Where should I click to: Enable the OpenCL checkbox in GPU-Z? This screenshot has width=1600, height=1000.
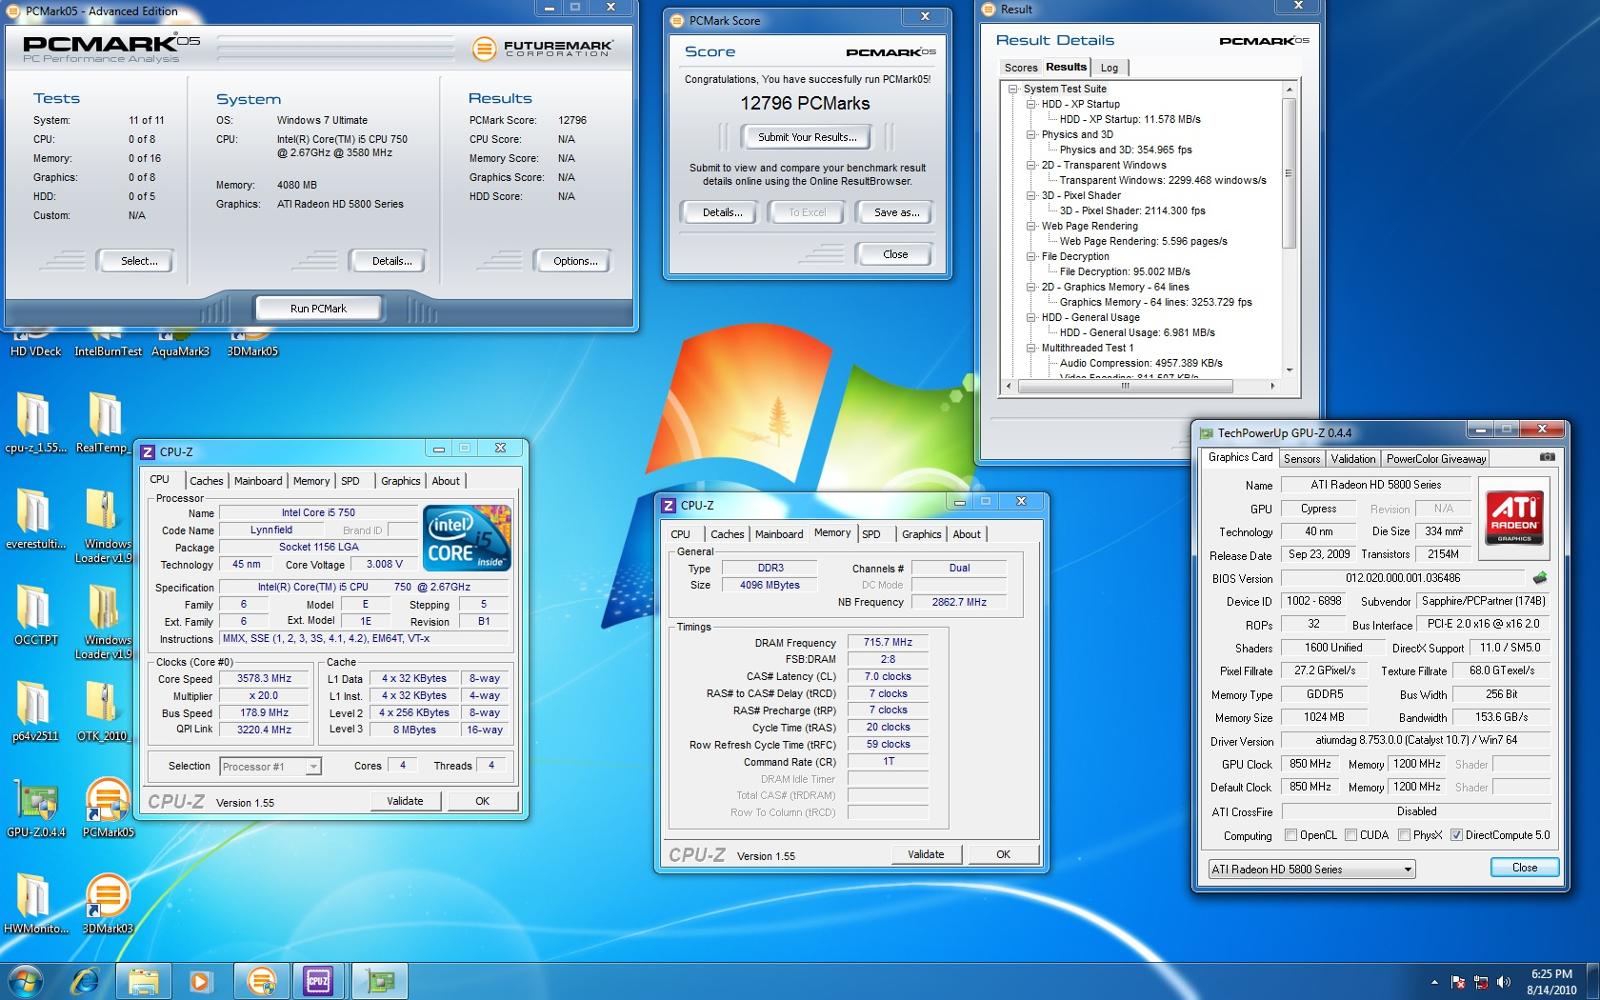point(1290,835)
